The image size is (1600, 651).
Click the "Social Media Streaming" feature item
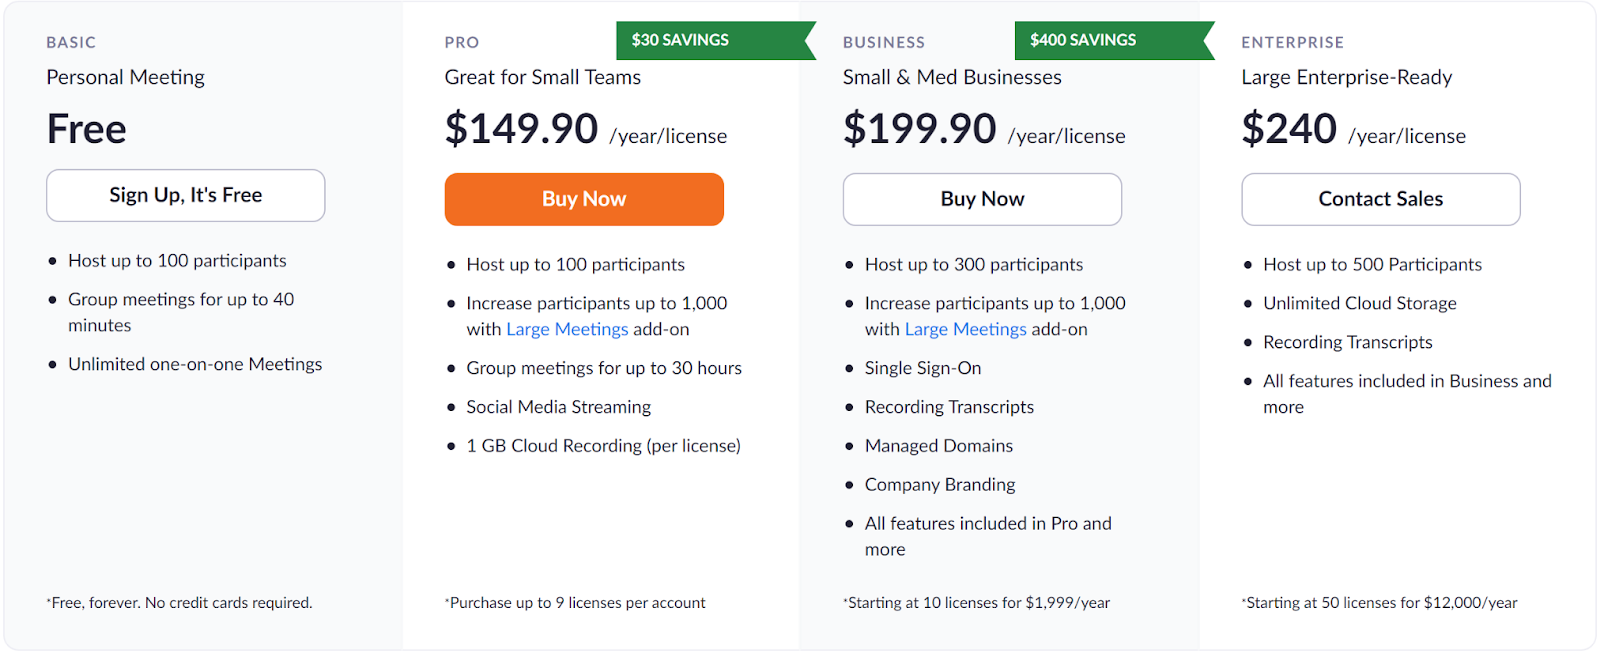558,407
